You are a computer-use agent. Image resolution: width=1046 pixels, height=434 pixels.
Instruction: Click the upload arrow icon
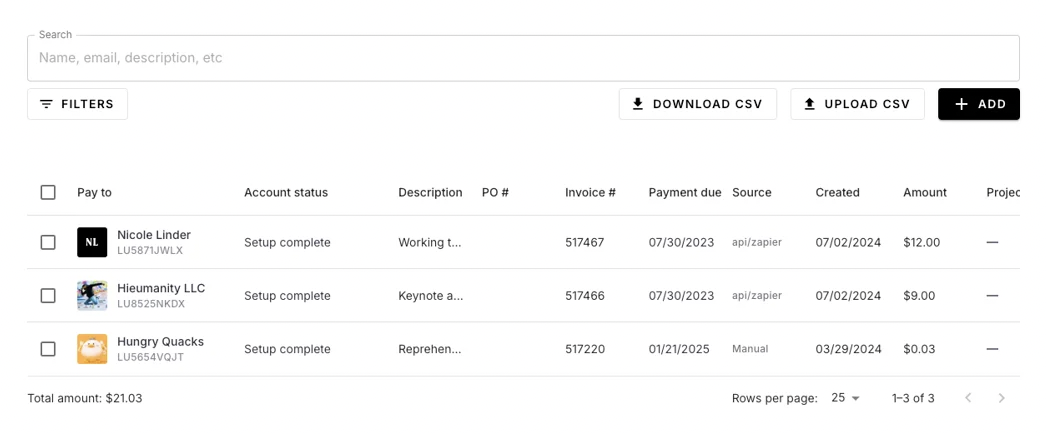810,104
